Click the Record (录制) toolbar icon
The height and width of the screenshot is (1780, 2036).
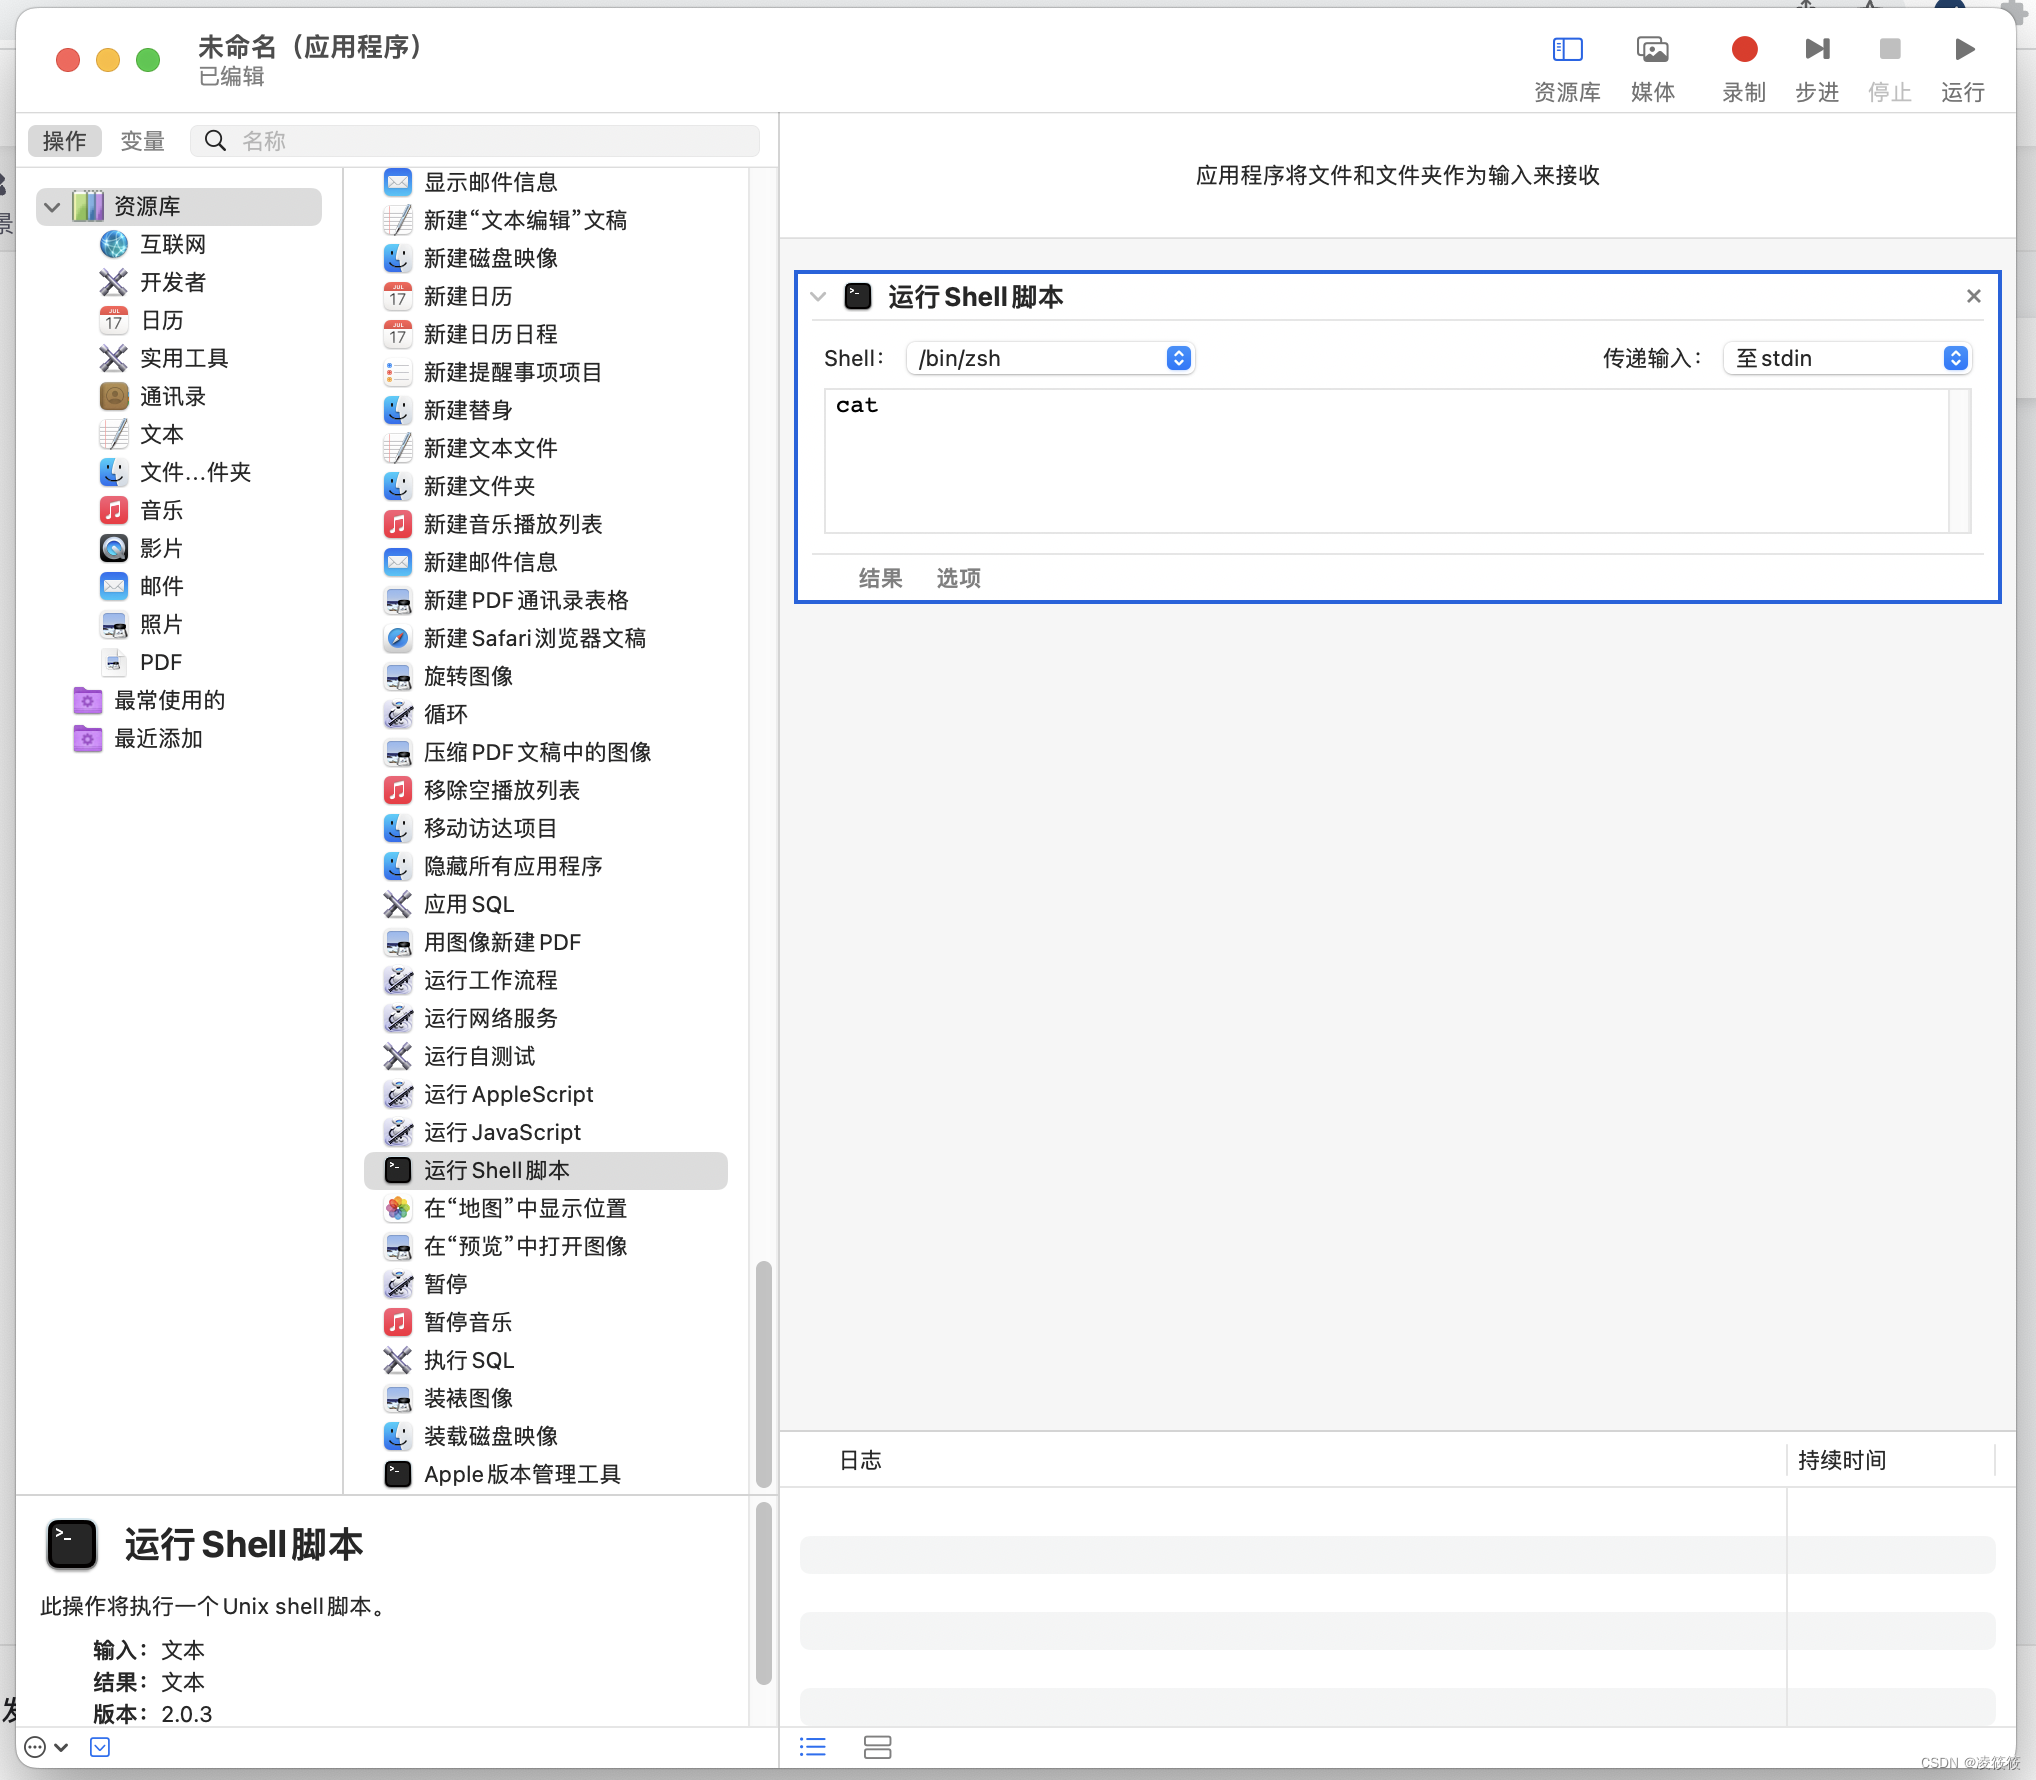tap(1744, 49)
